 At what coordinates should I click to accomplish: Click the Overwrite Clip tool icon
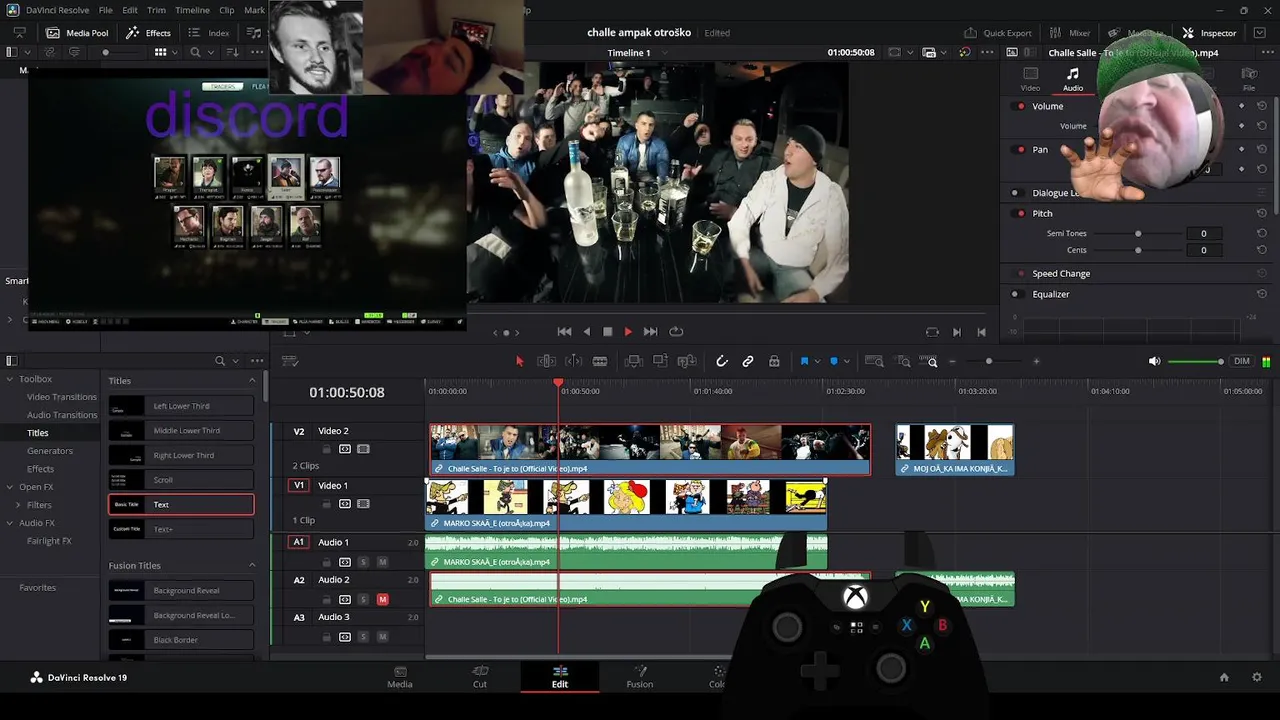(660, 361)
